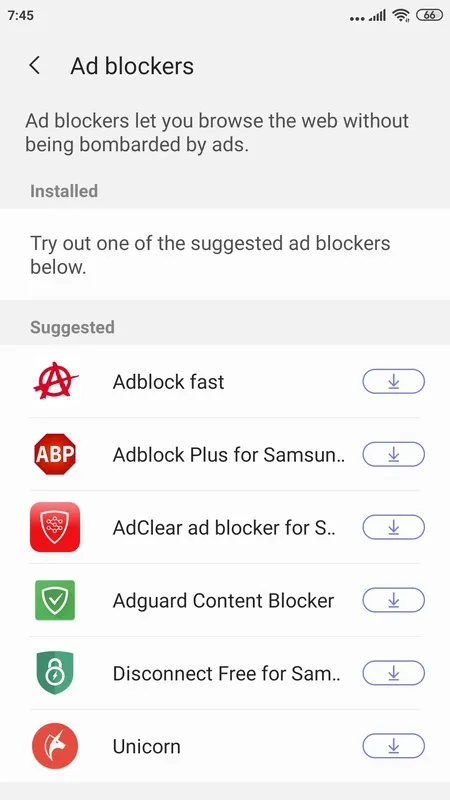Download Disconnect Free for Samsung

(393, 673)
